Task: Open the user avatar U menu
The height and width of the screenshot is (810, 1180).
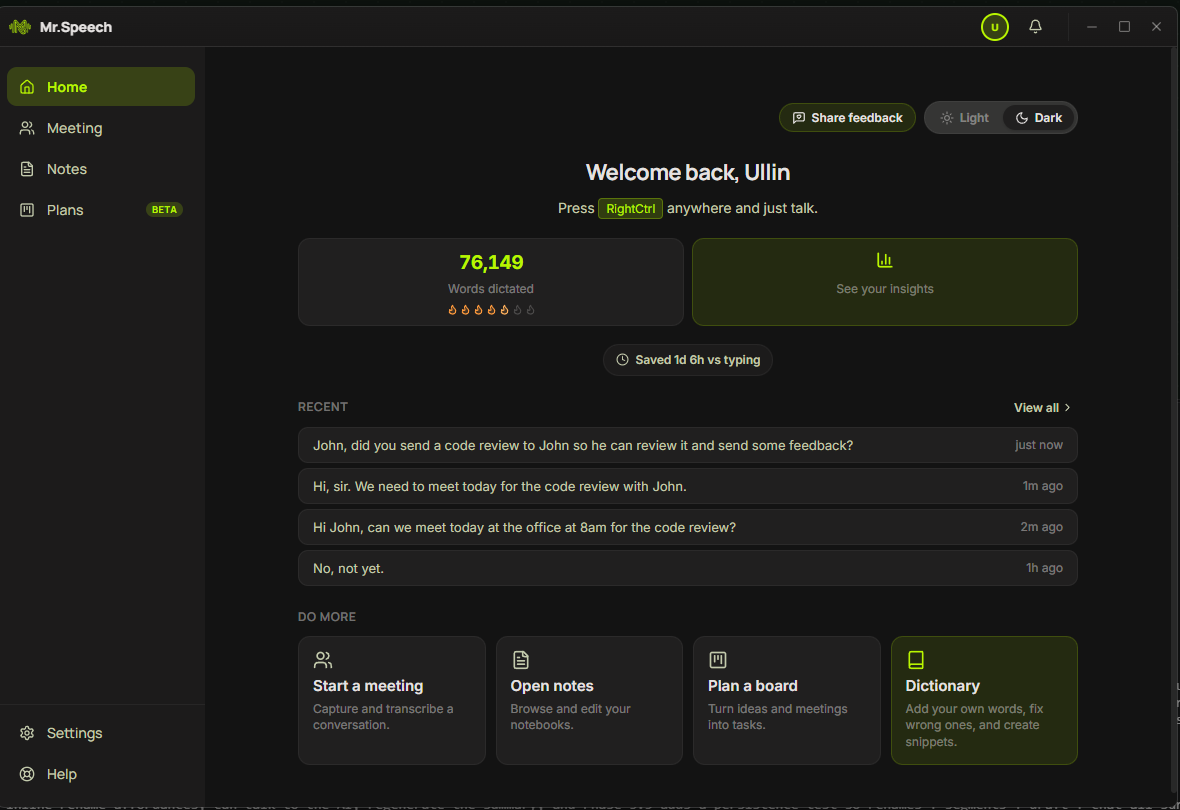Action: click(994, 27)
